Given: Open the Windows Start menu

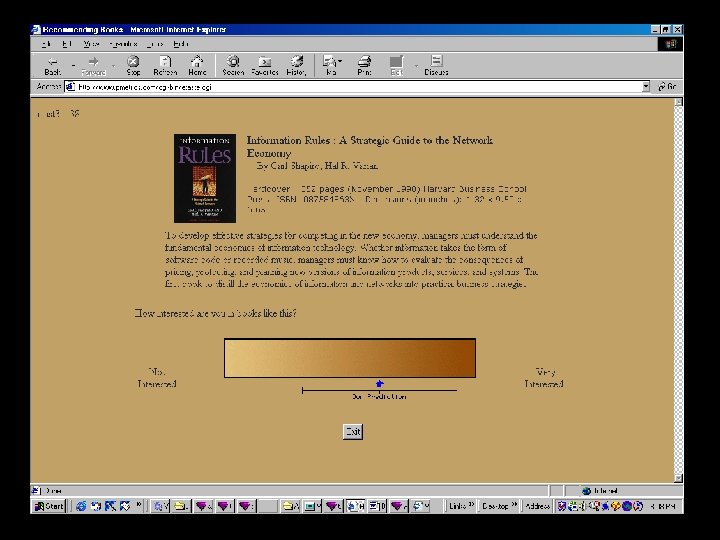Looking at the screenshot, I should click(x=49, y=506).
